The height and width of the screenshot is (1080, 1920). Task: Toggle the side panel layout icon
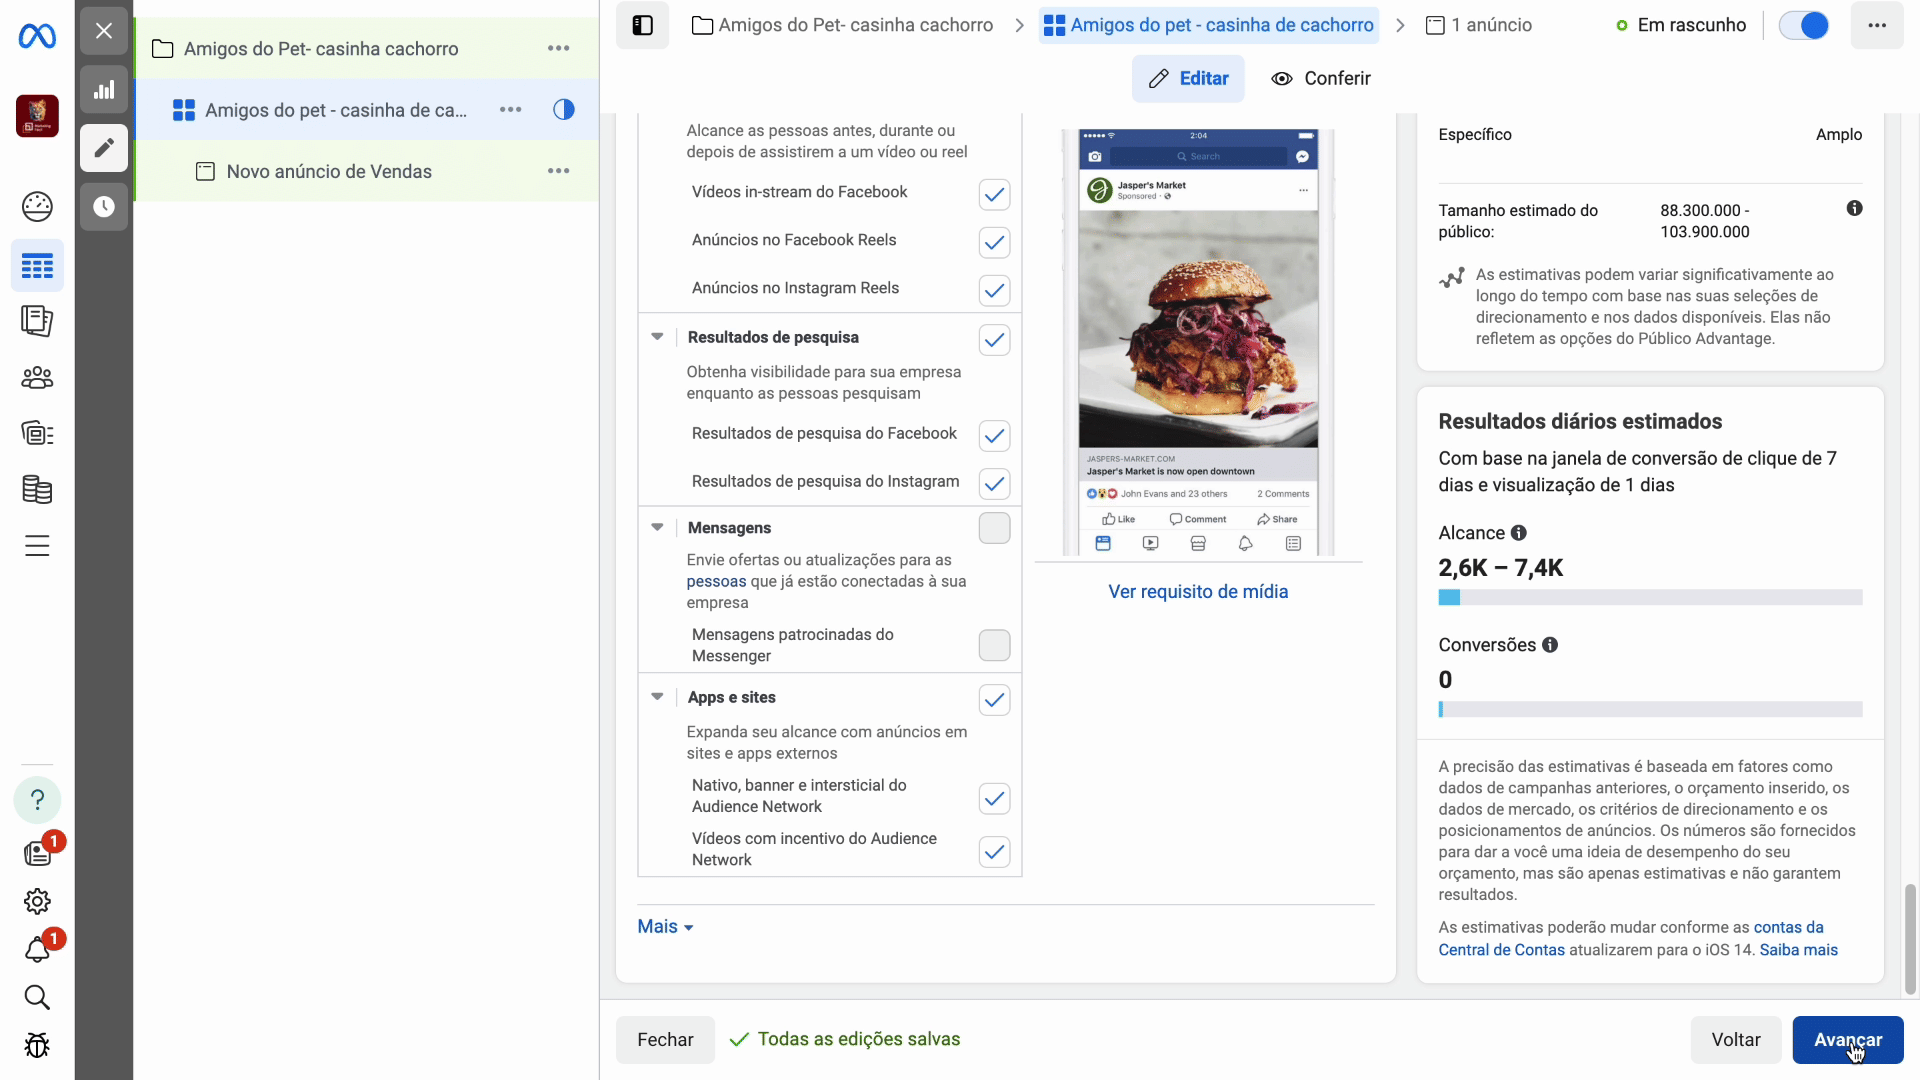pos(642,25)
